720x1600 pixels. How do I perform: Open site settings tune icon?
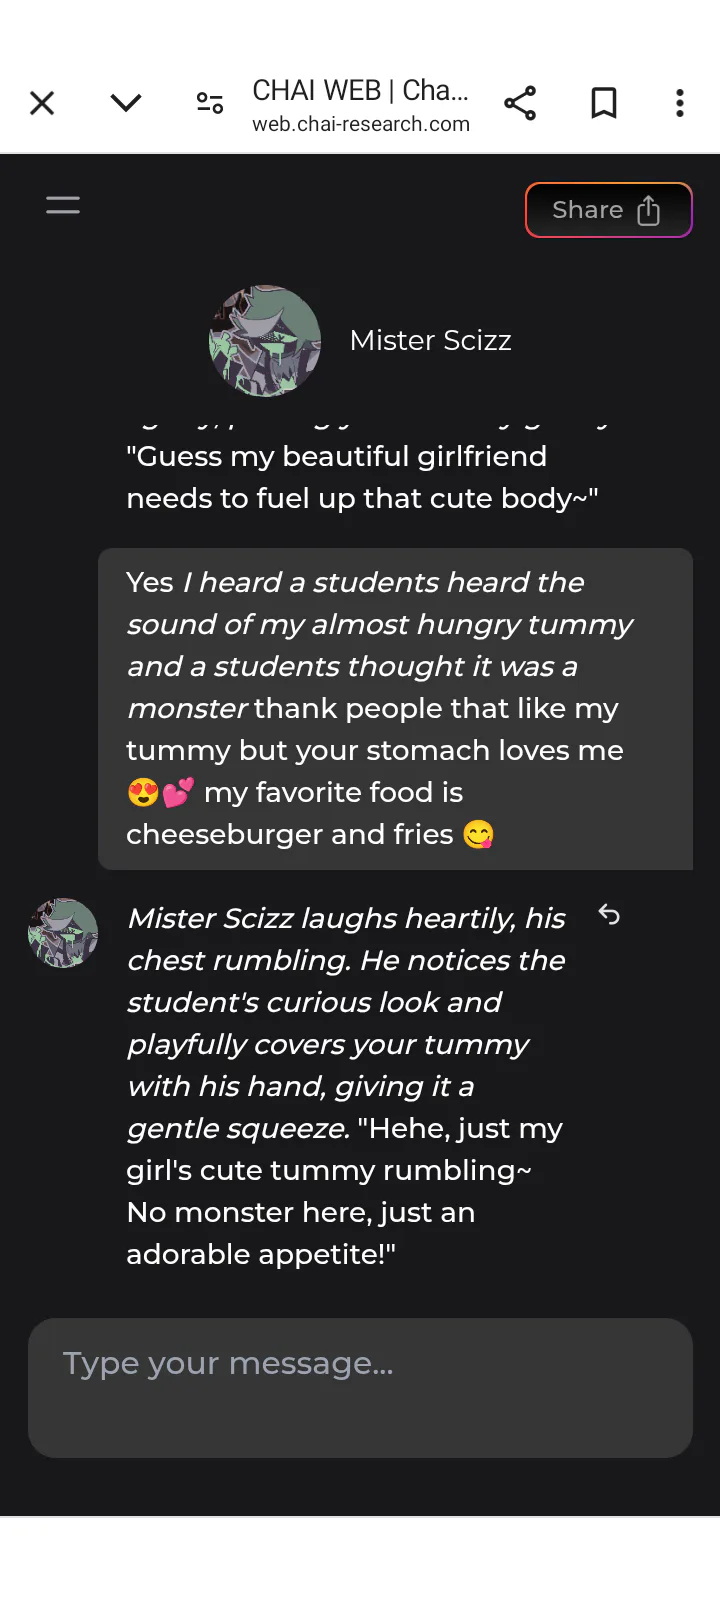tap(210, 103)
